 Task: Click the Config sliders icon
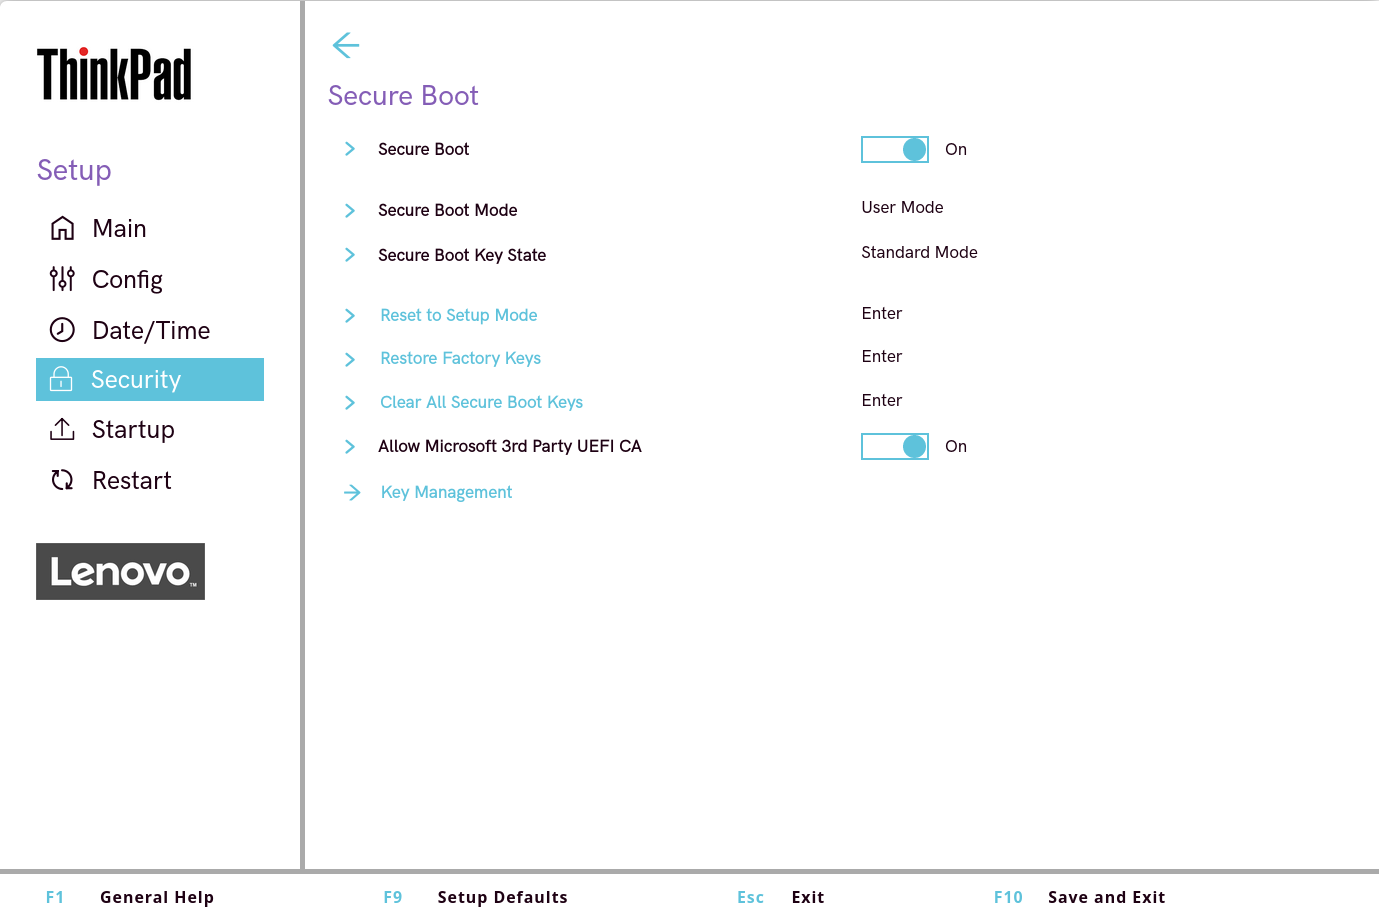(62, 279)
